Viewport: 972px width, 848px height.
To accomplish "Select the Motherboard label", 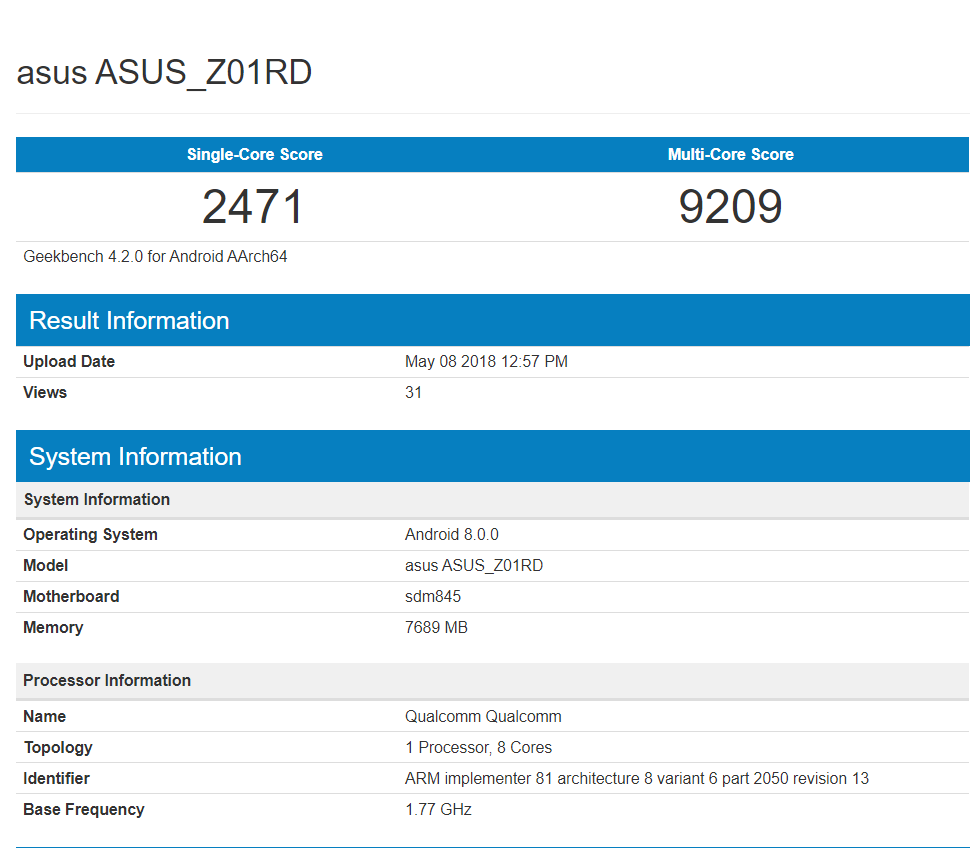I will [x=71, y=596].
